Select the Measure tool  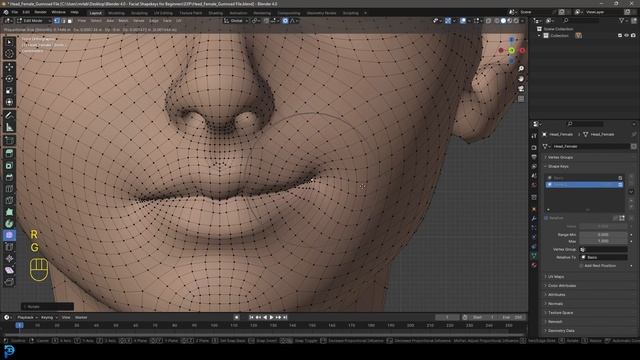pos(9,127)
